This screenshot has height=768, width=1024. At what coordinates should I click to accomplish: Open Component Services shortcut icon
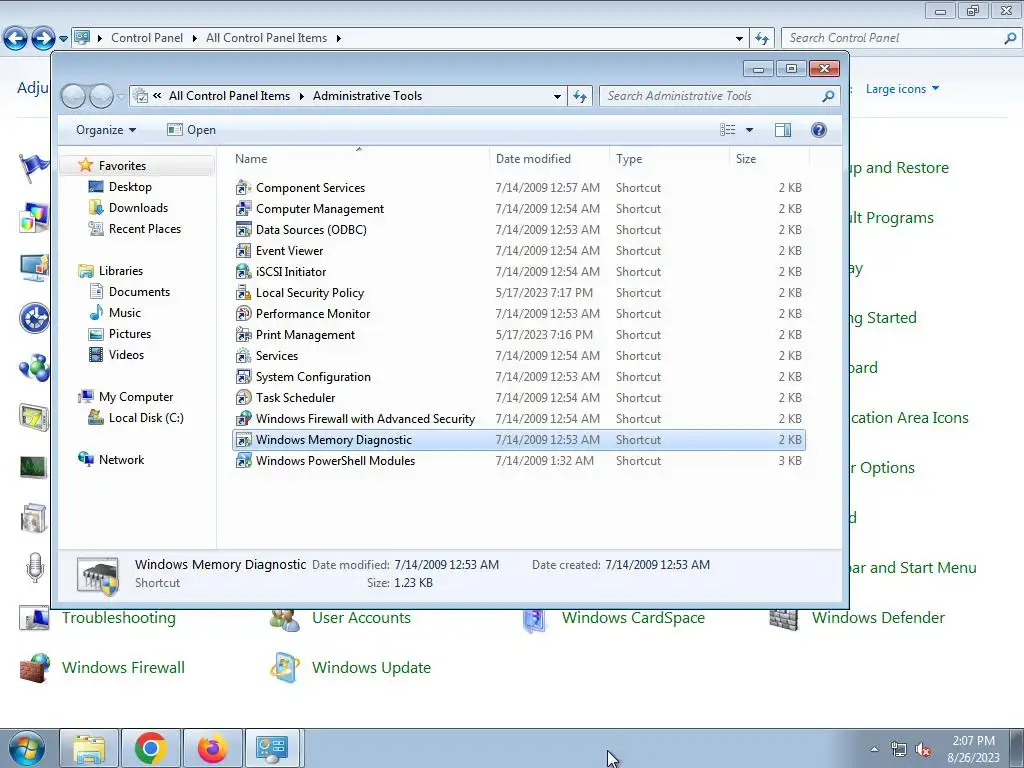(244, 188)
